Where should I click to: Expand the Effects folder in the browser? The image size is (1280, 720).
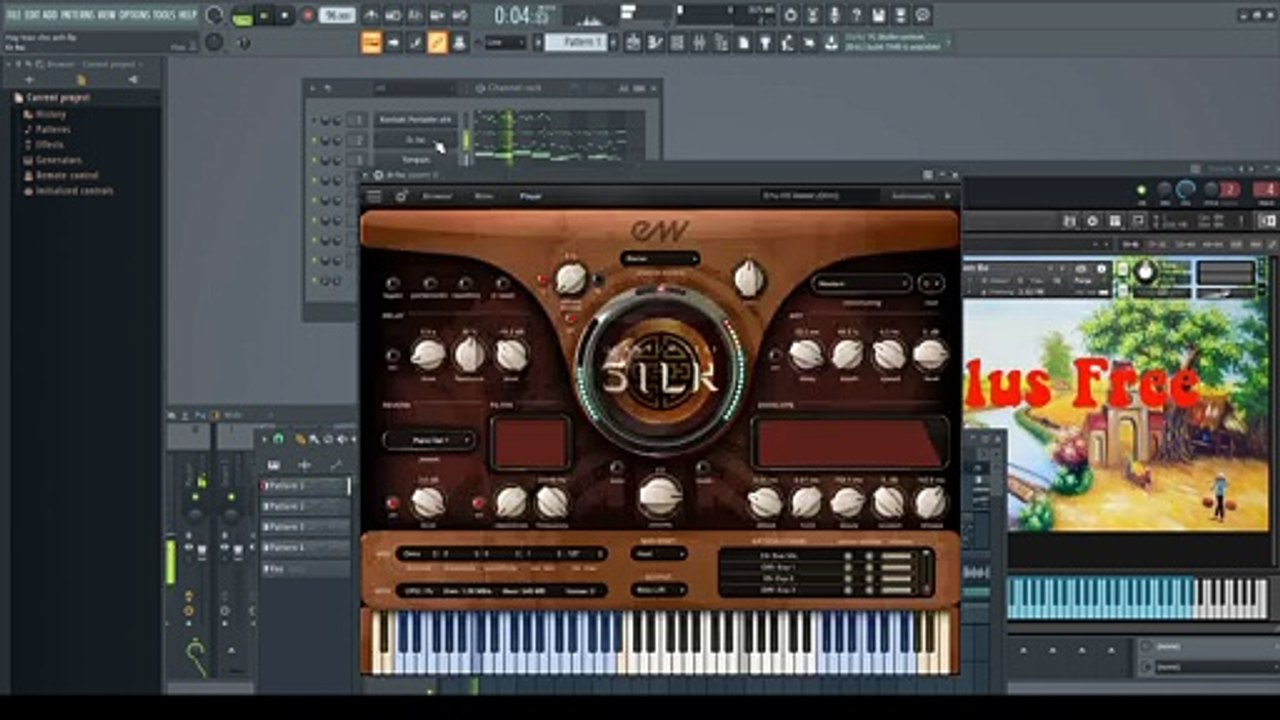(49, 145)
